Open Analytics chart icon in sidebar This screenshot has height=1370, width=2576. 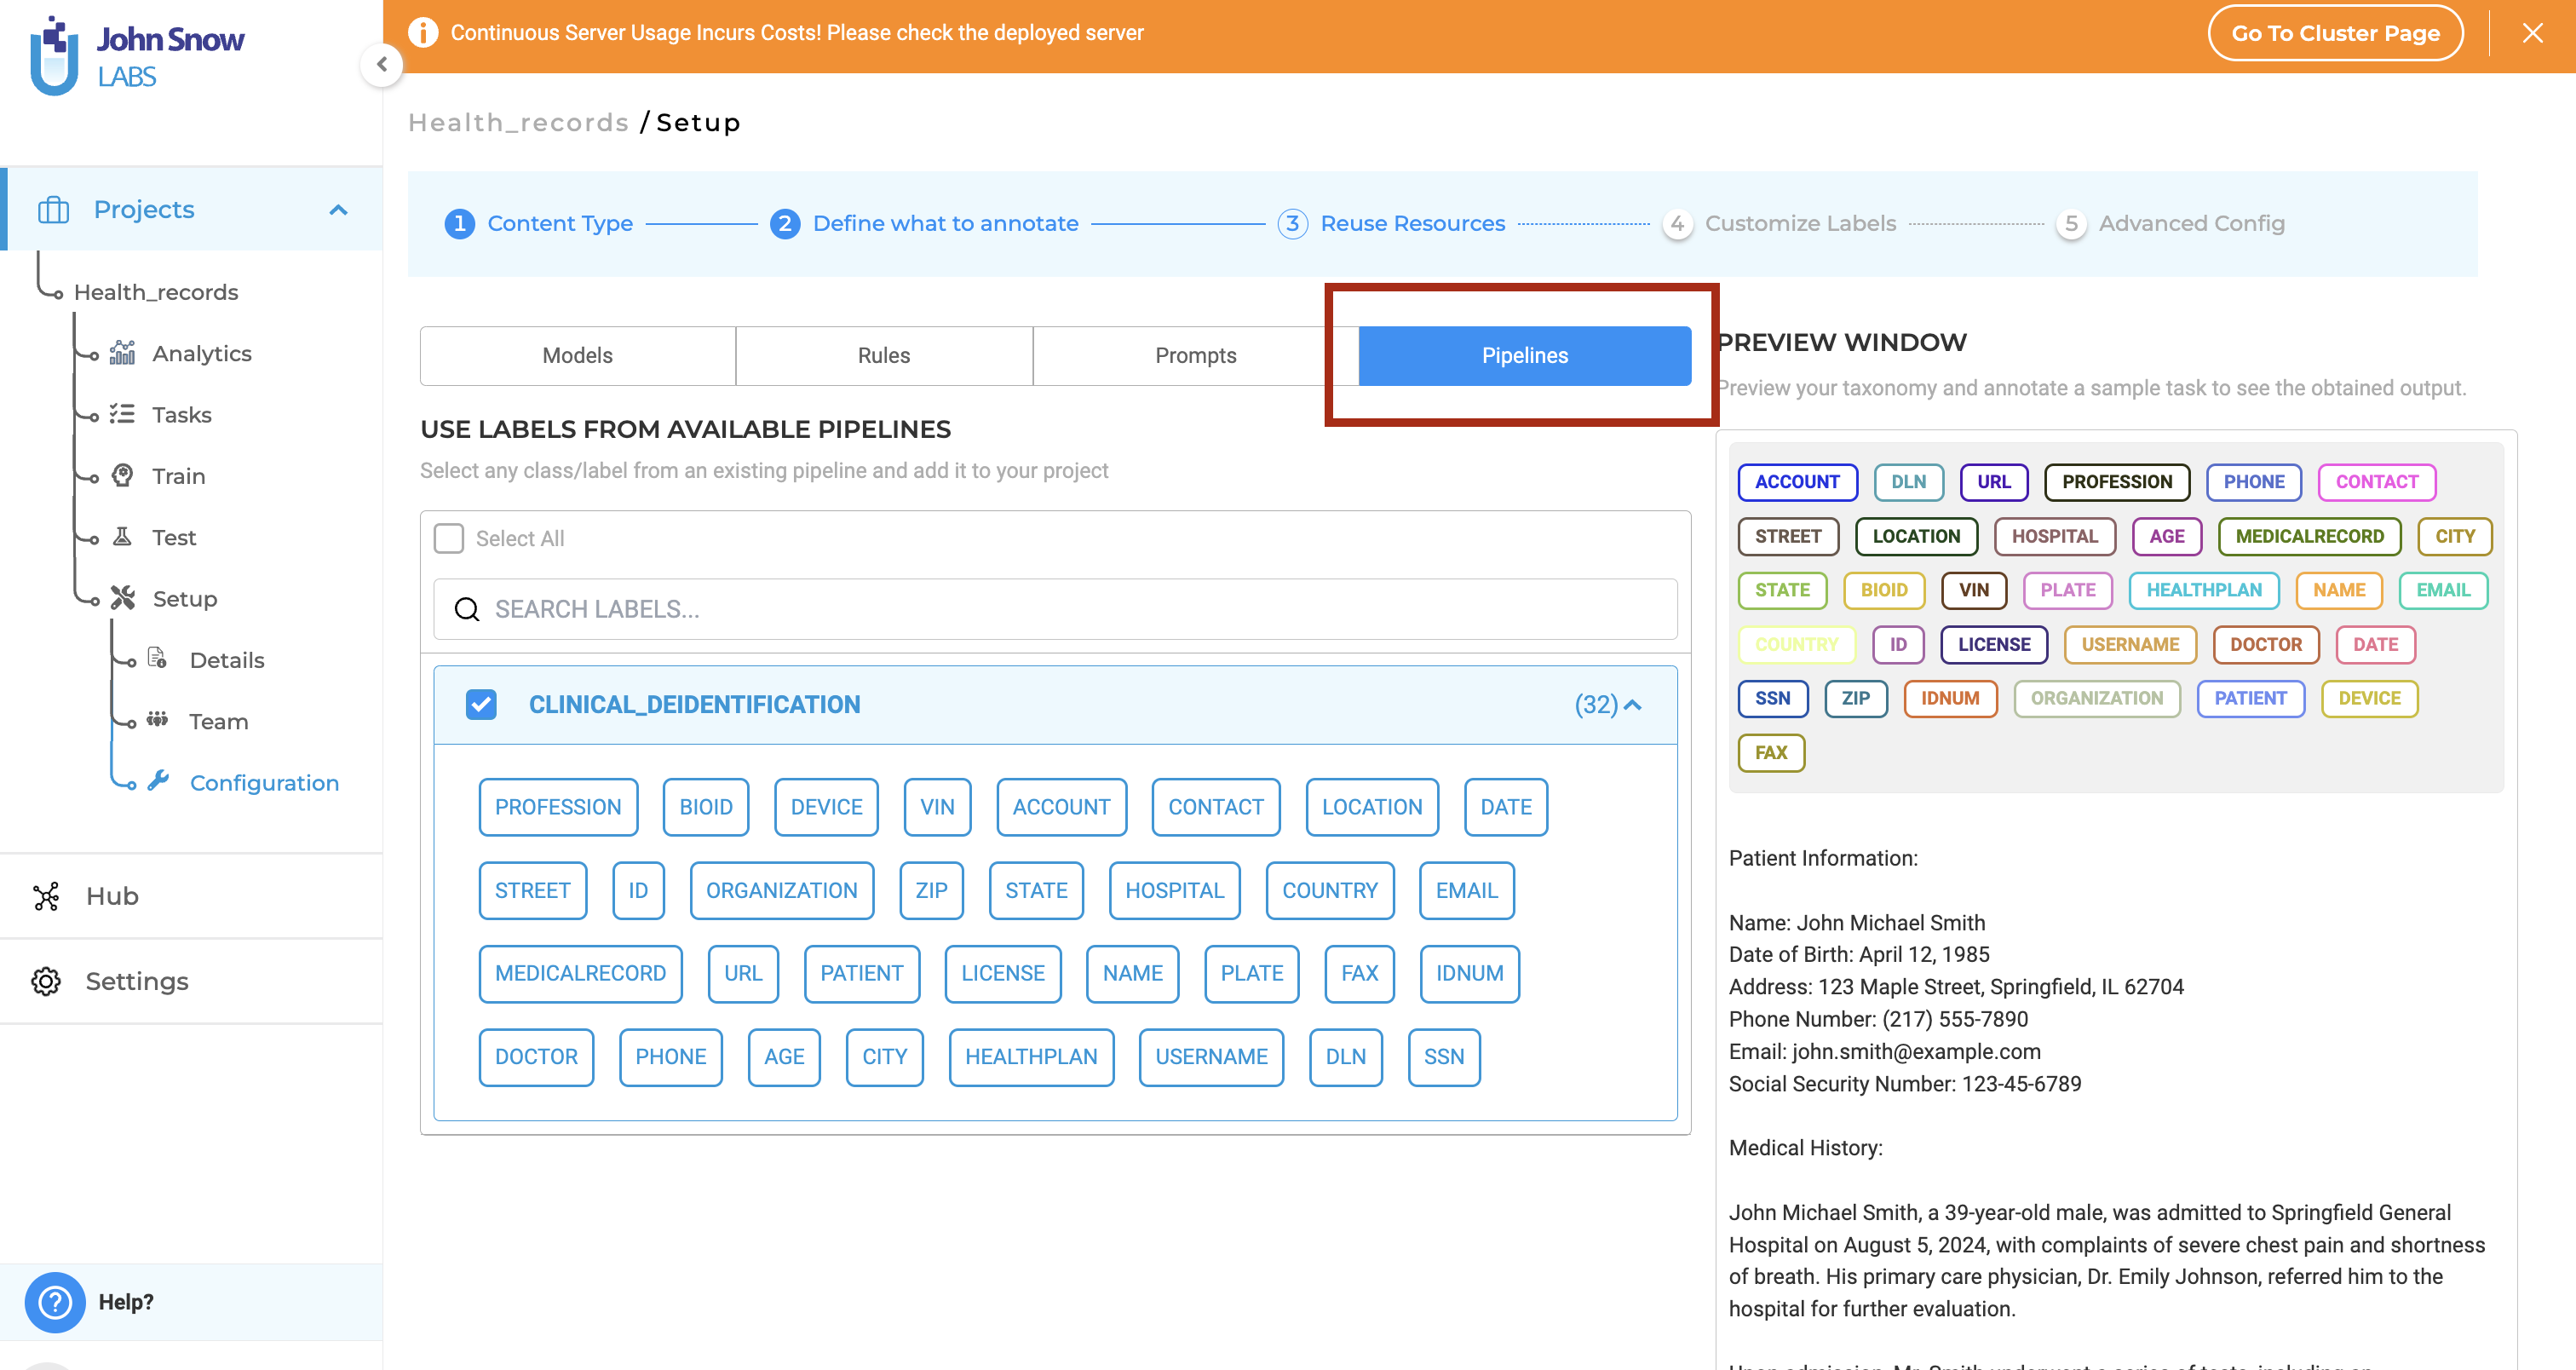[122, 353]
